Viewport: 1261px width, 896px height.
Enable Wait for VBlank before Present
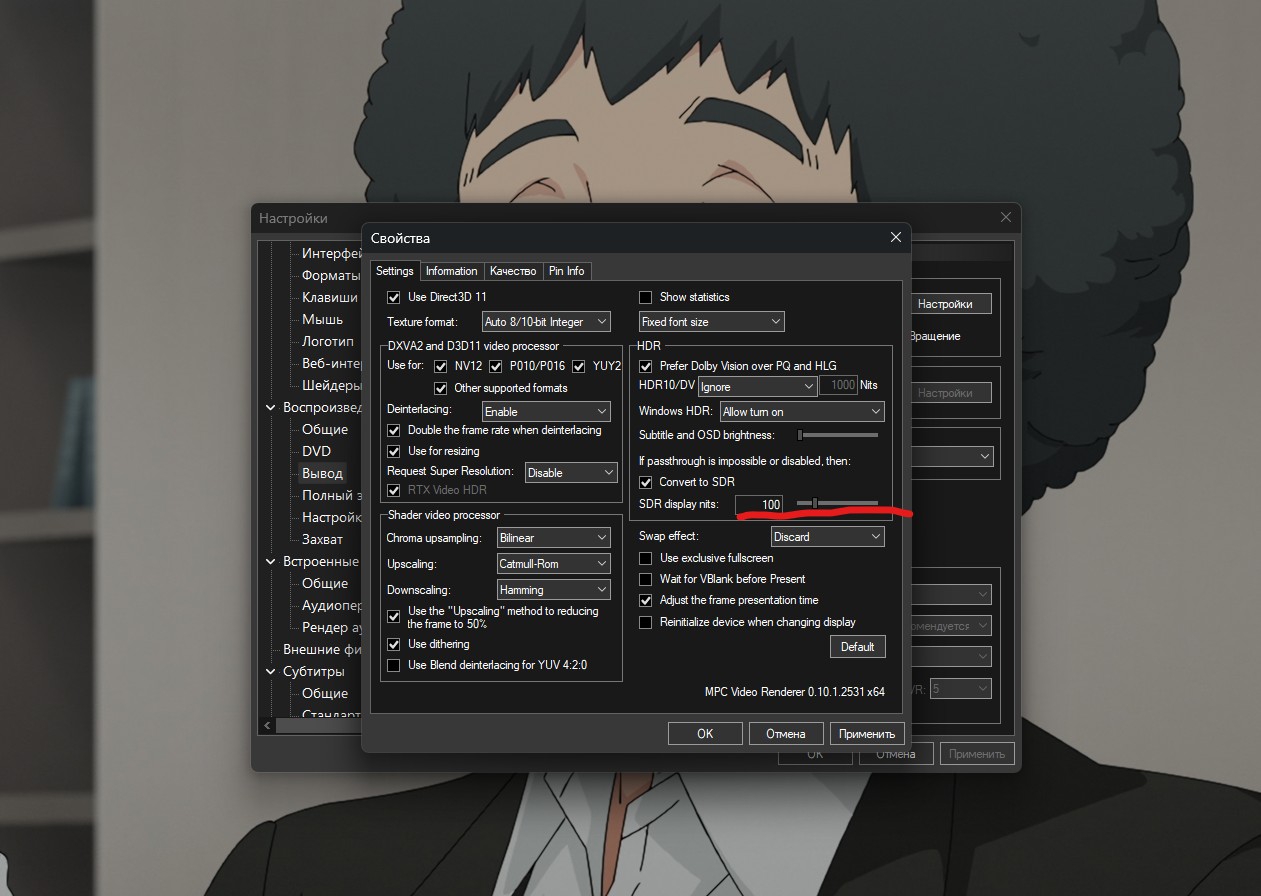[645, 579]
